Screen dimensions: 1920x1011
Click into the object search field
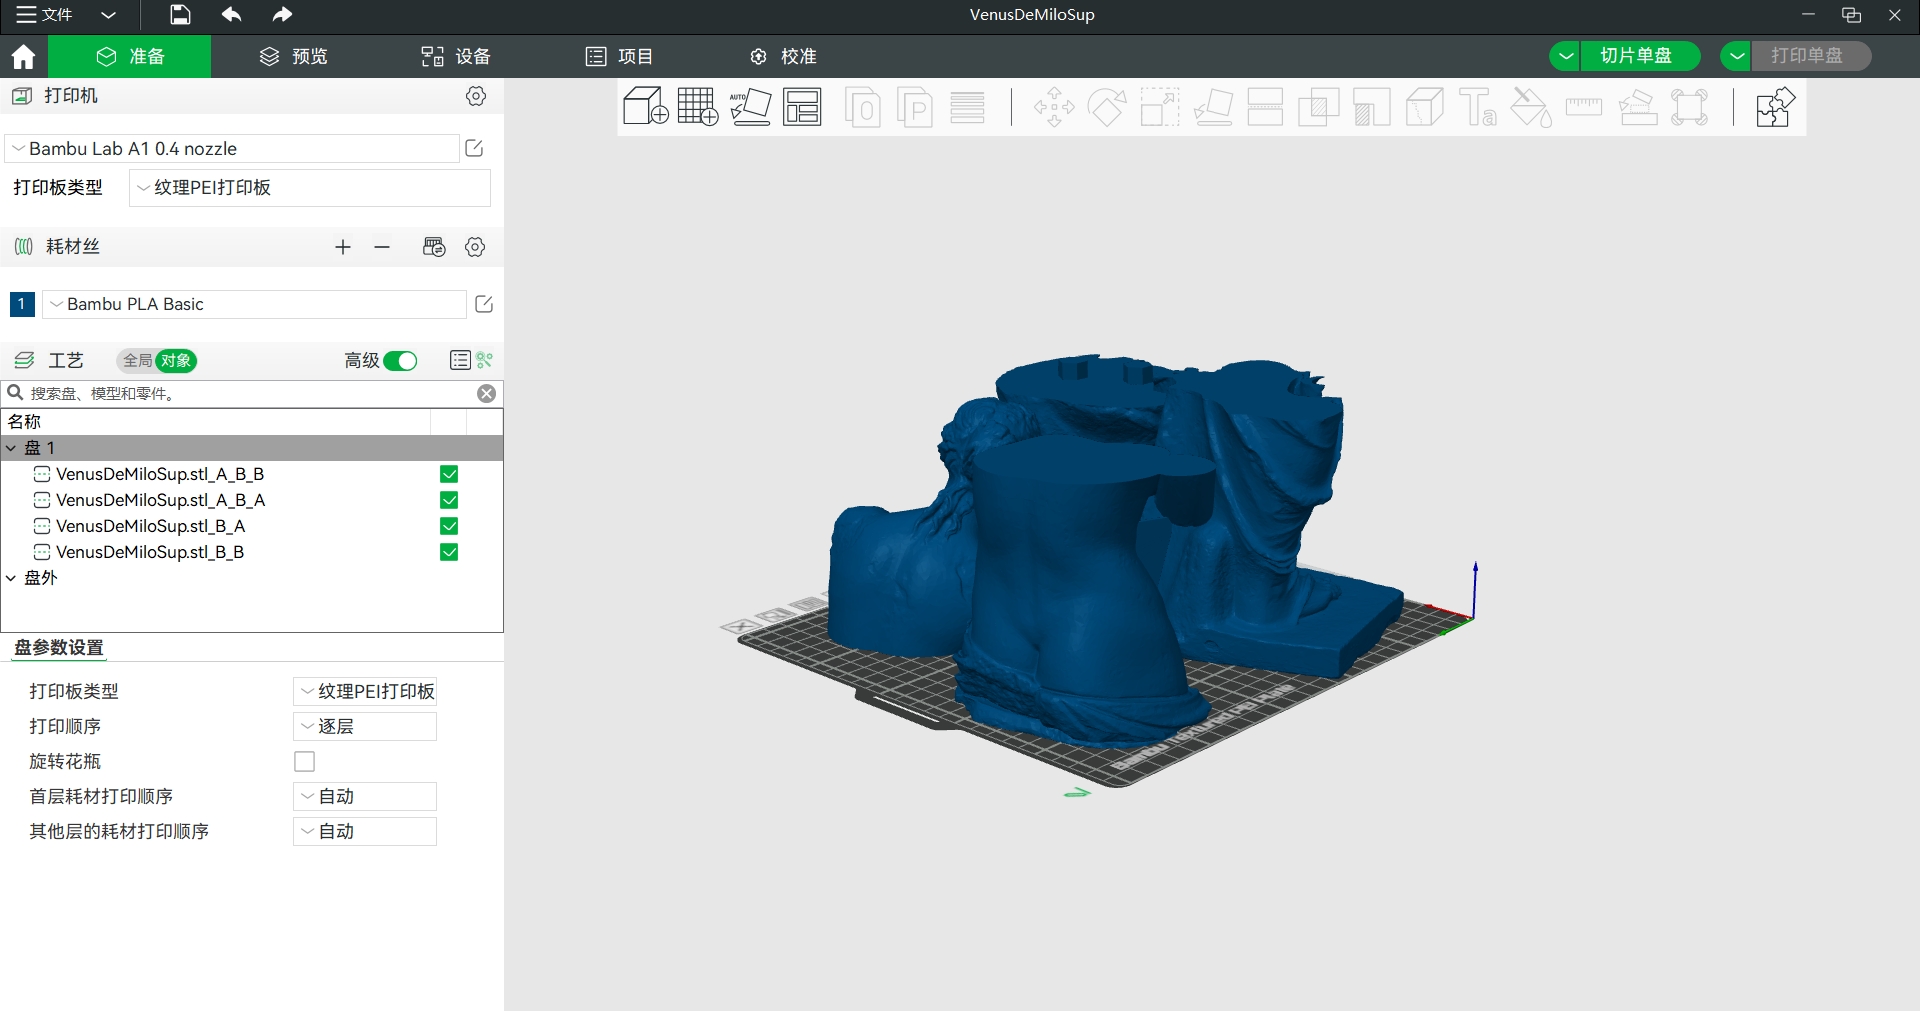click(250, 393)
